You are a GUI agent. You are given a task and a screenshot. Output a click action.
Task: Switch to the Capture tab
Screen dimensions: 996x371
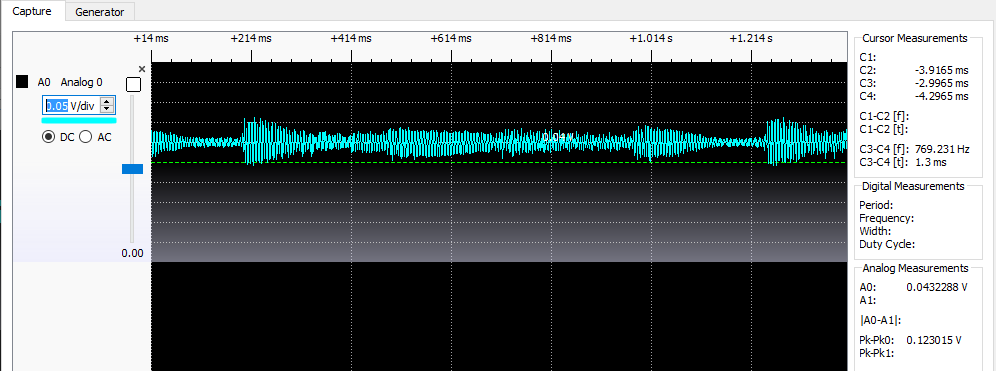tap(32, 11)
